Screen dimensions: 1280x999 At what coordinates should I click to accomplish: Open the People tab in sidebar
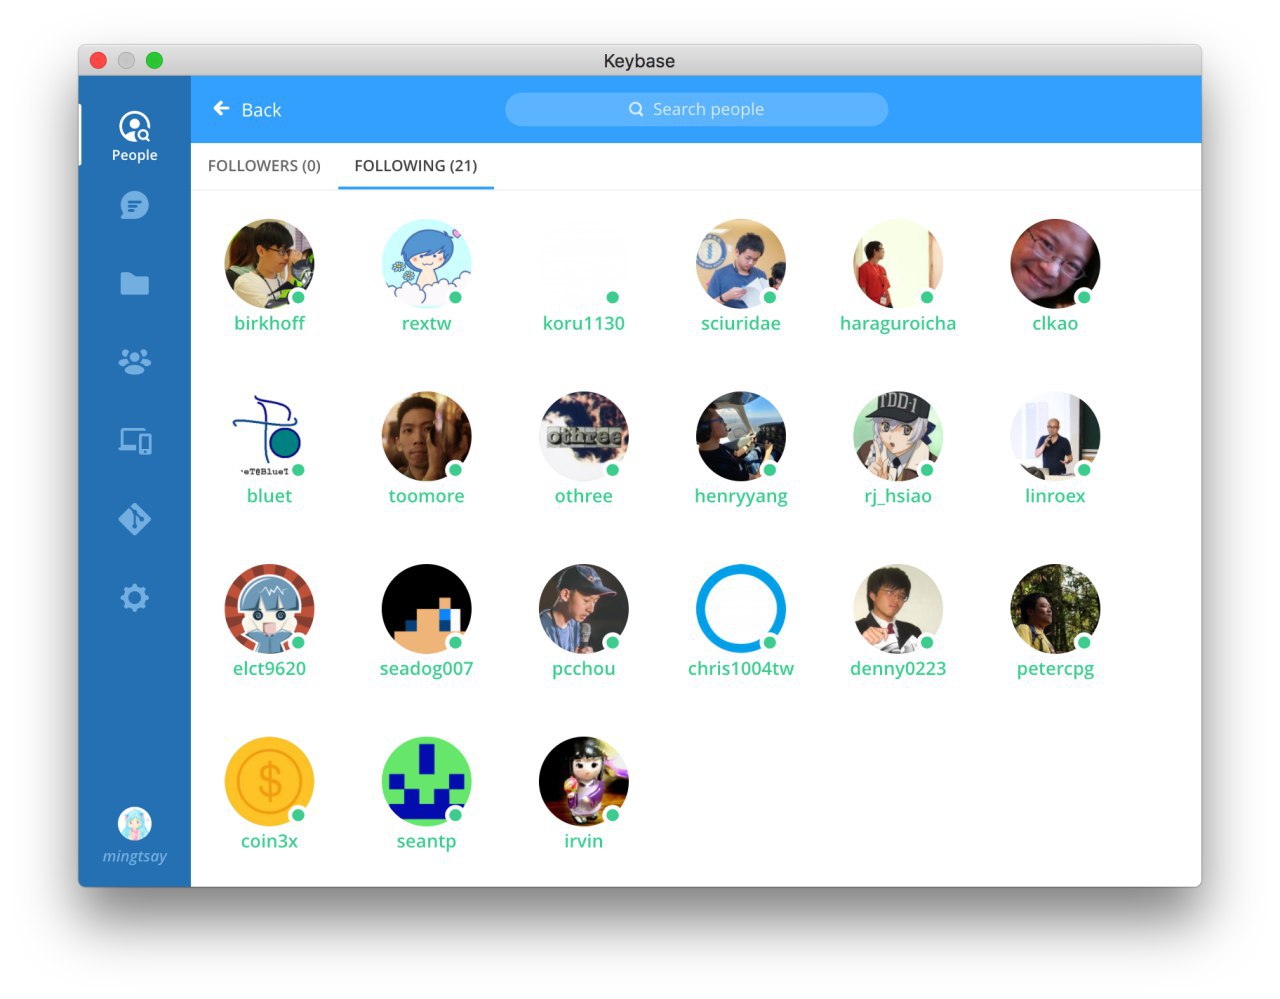135,135
